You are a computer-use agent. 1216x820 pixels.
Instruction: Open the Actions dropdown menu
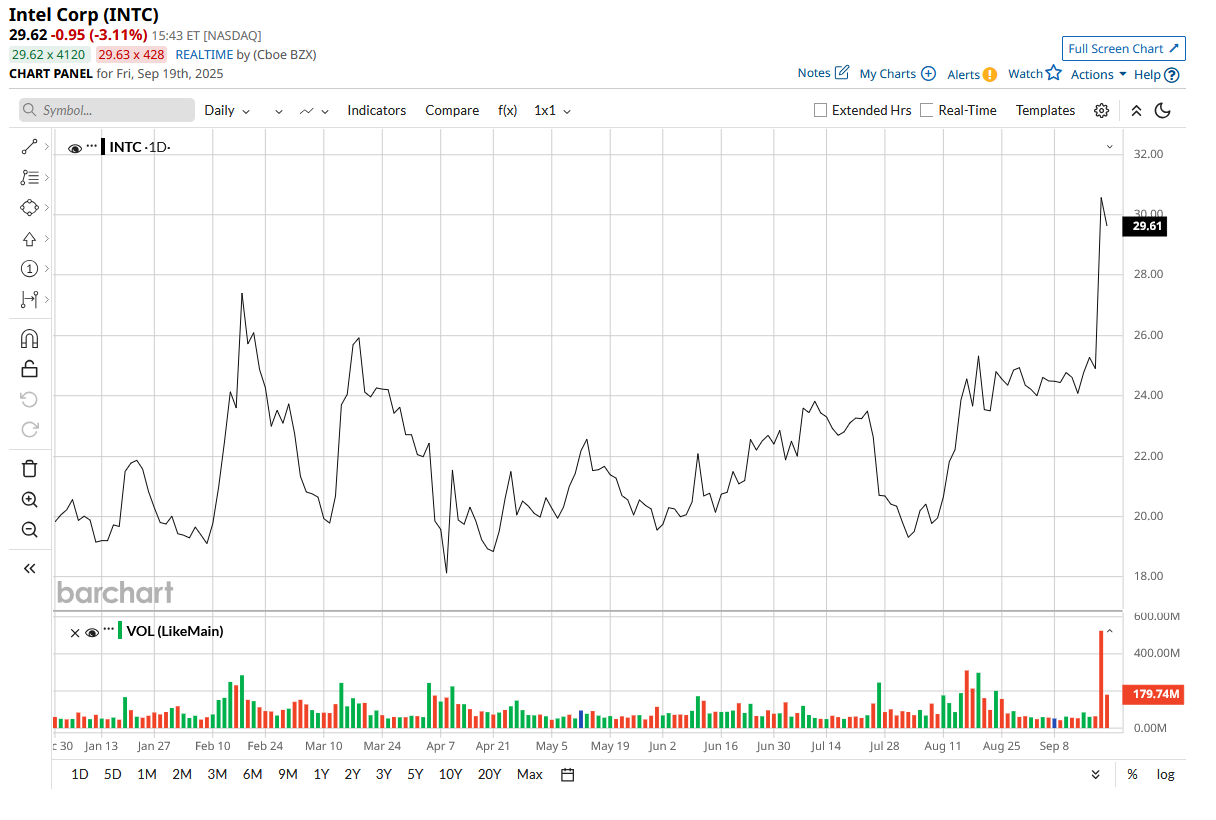pyautogui.click(x=1098, y=74)
